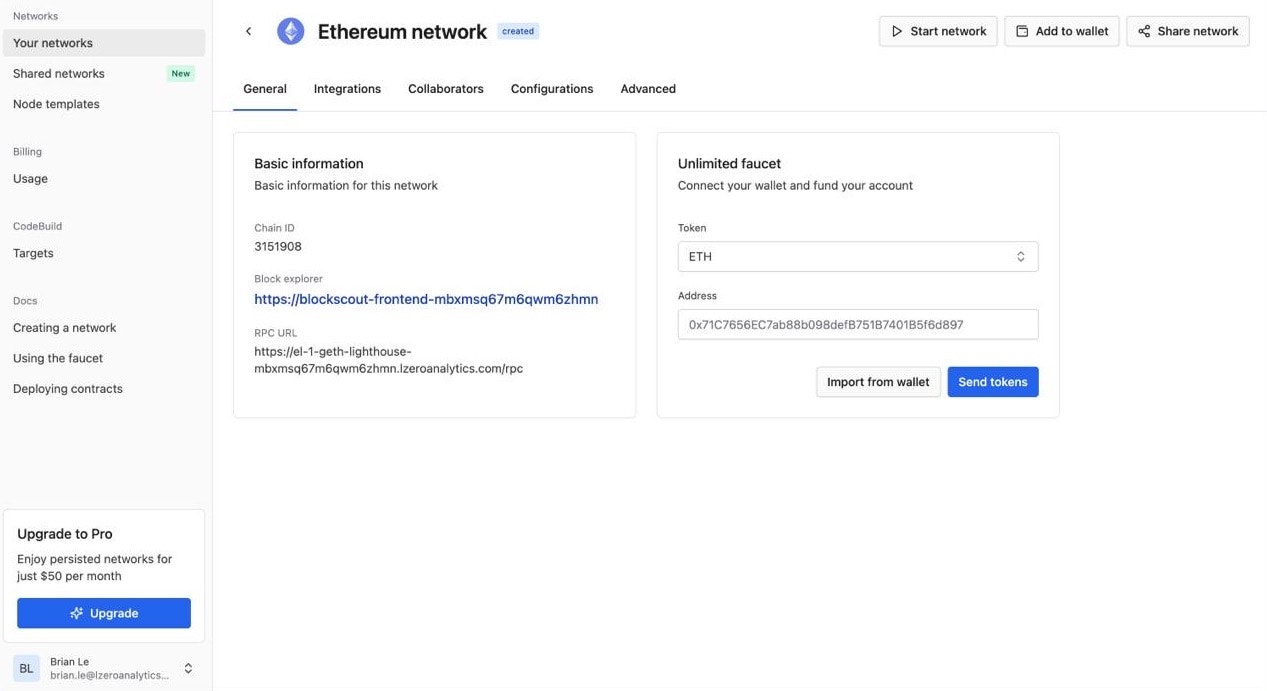Click the wallet icon in Add to wallet

pos(1022,31)
